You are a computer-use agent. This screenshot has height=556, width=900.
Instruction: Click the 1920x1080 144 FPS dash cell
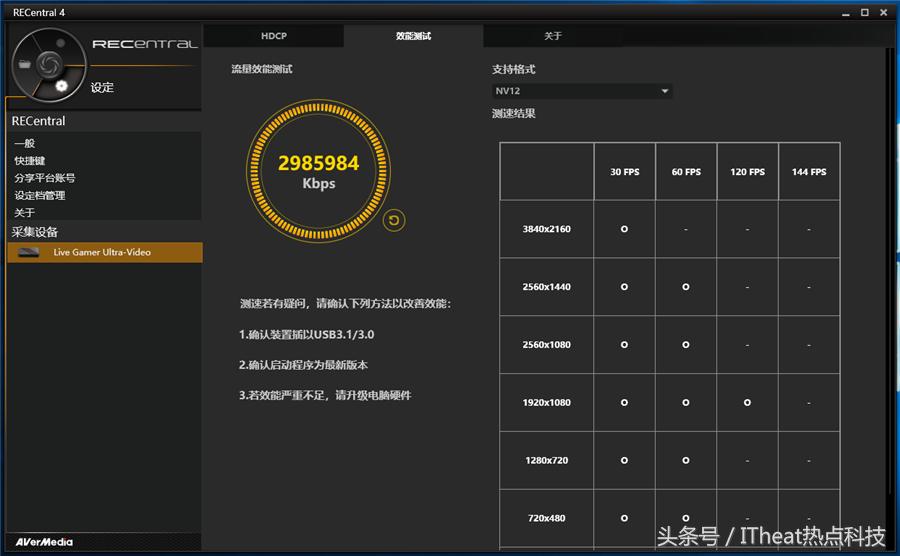tap(809, 403)
